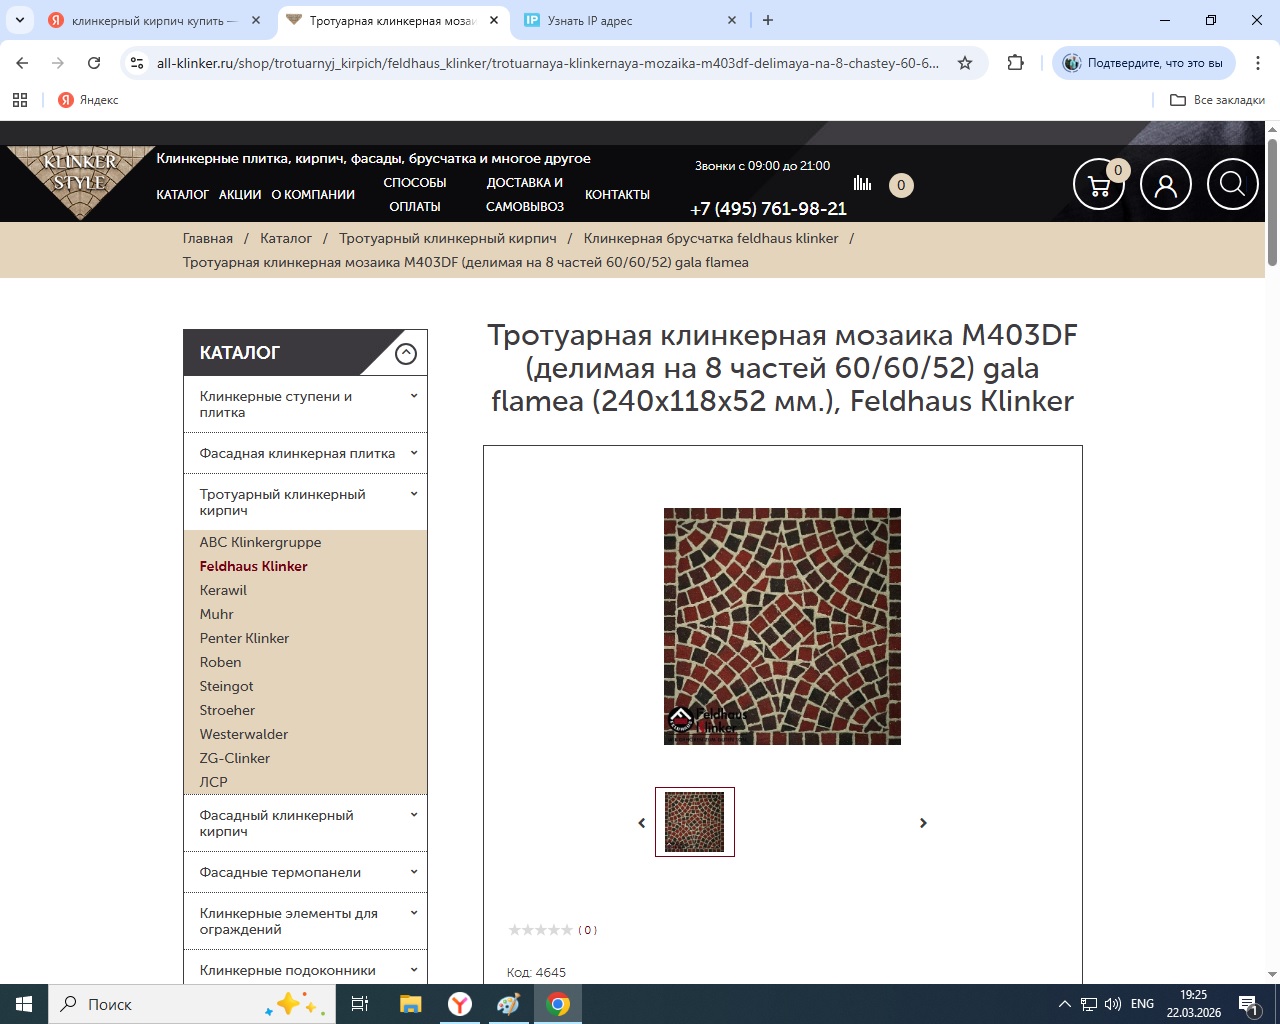This screenshot has width=1280, height=1024.
Task: Open tab search dropdown arrow
Action: pos(19,20)
